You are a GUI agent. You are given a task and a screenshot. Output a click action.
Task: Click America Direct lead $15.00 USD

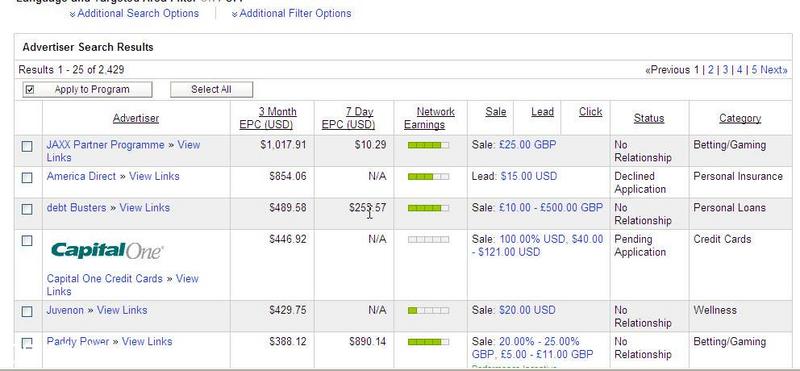pos(529,177)
